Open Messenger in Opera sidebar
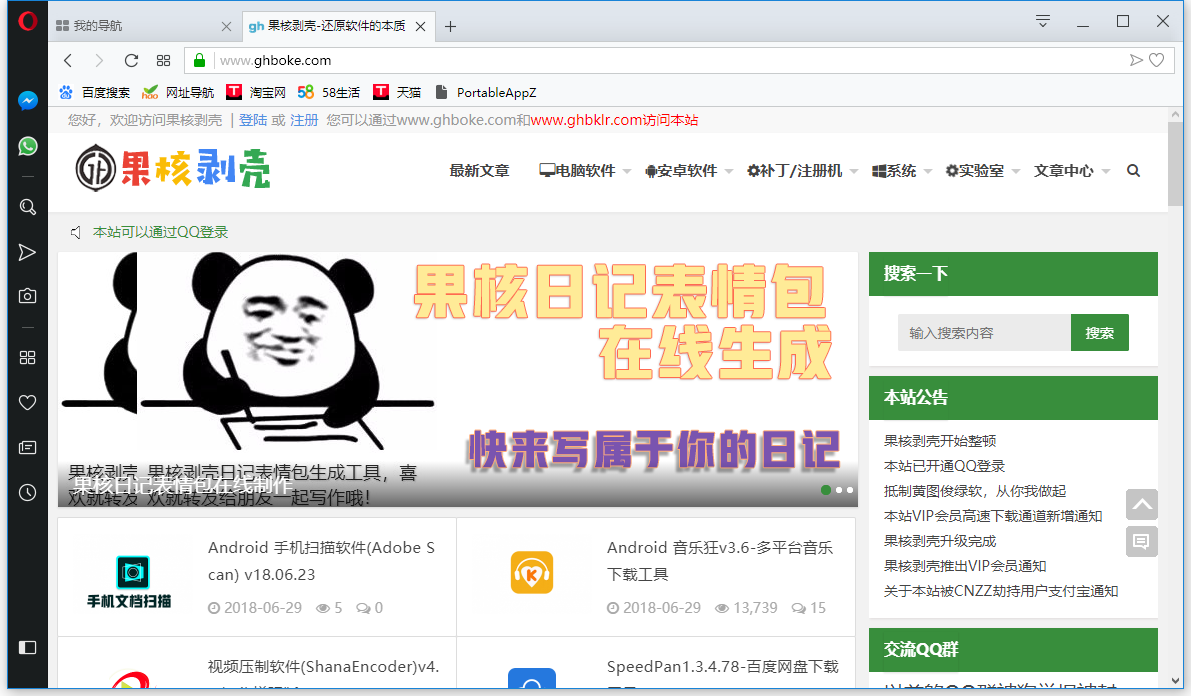The image size is (1191, 696). 28,101
